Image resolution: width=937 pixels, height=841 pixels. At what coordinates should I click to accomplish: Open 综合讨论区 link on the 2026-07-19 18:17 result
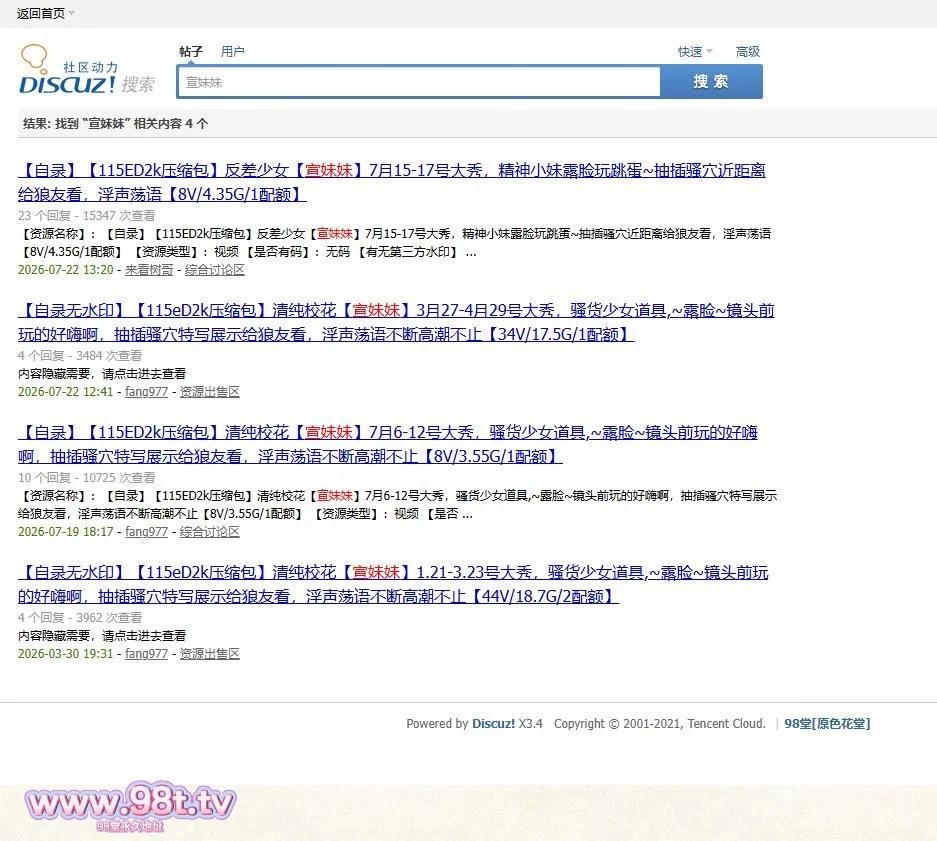(210, 531)
